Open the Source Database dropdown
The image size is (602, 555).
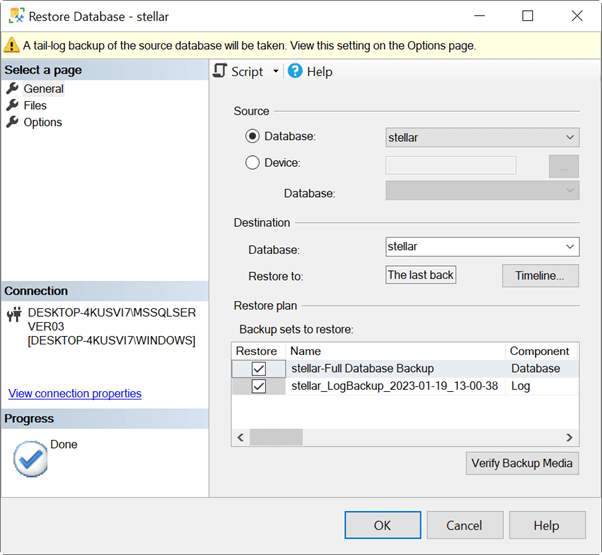(569, 137)
